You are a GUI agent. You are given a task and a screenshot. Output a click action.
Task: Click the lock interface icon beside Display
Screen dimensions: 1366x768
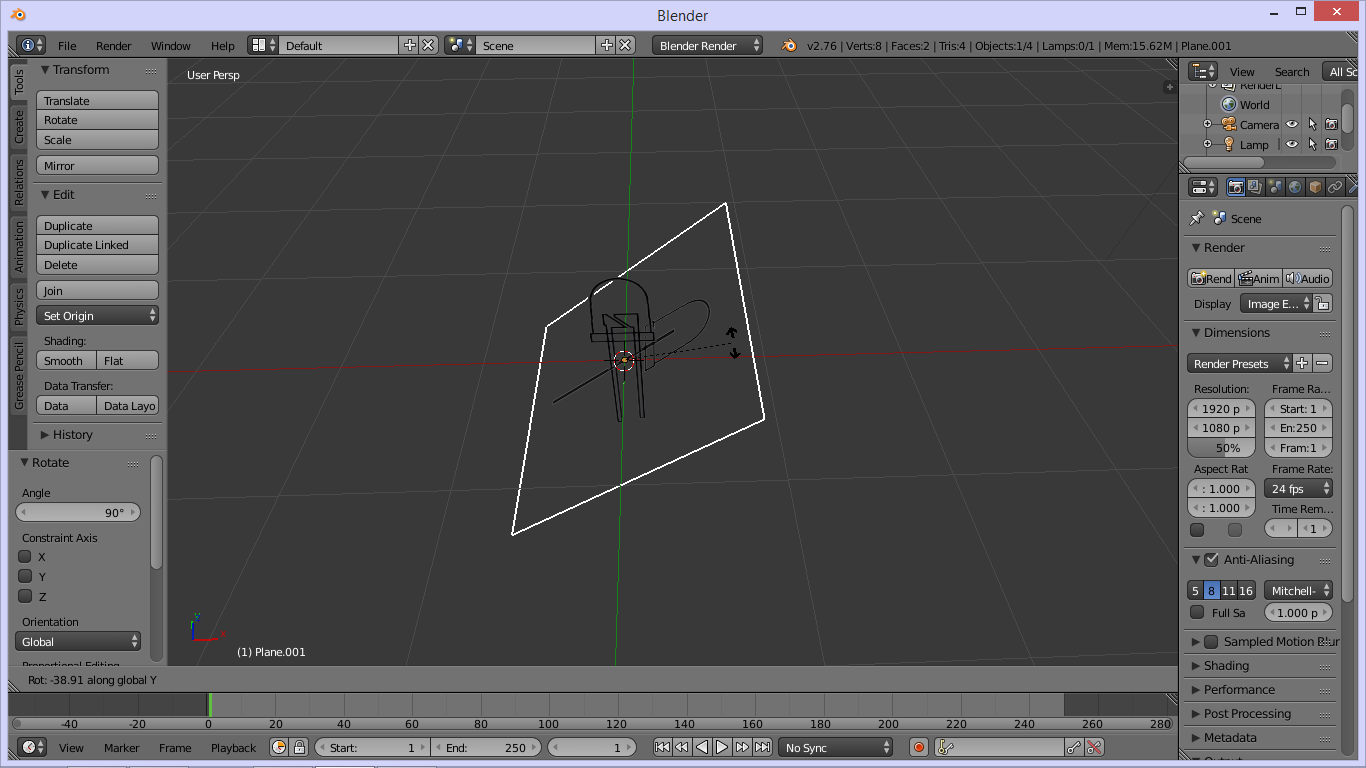[x=1322, y=303]
